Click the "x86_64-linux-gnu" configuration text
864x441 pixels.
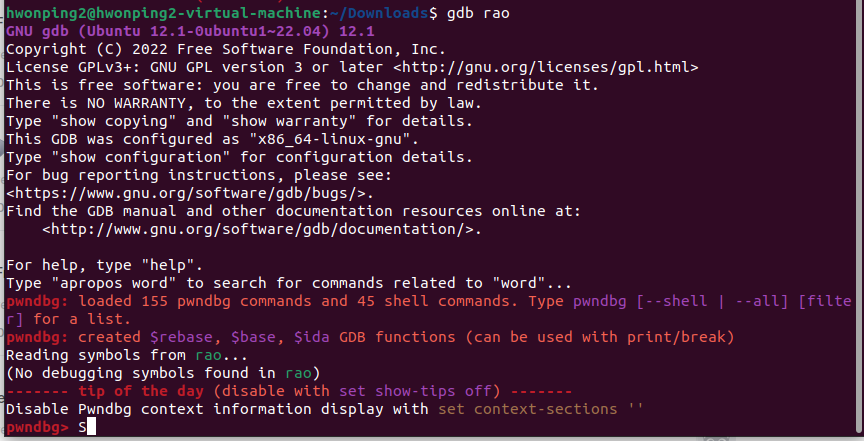tap(330, 139)
